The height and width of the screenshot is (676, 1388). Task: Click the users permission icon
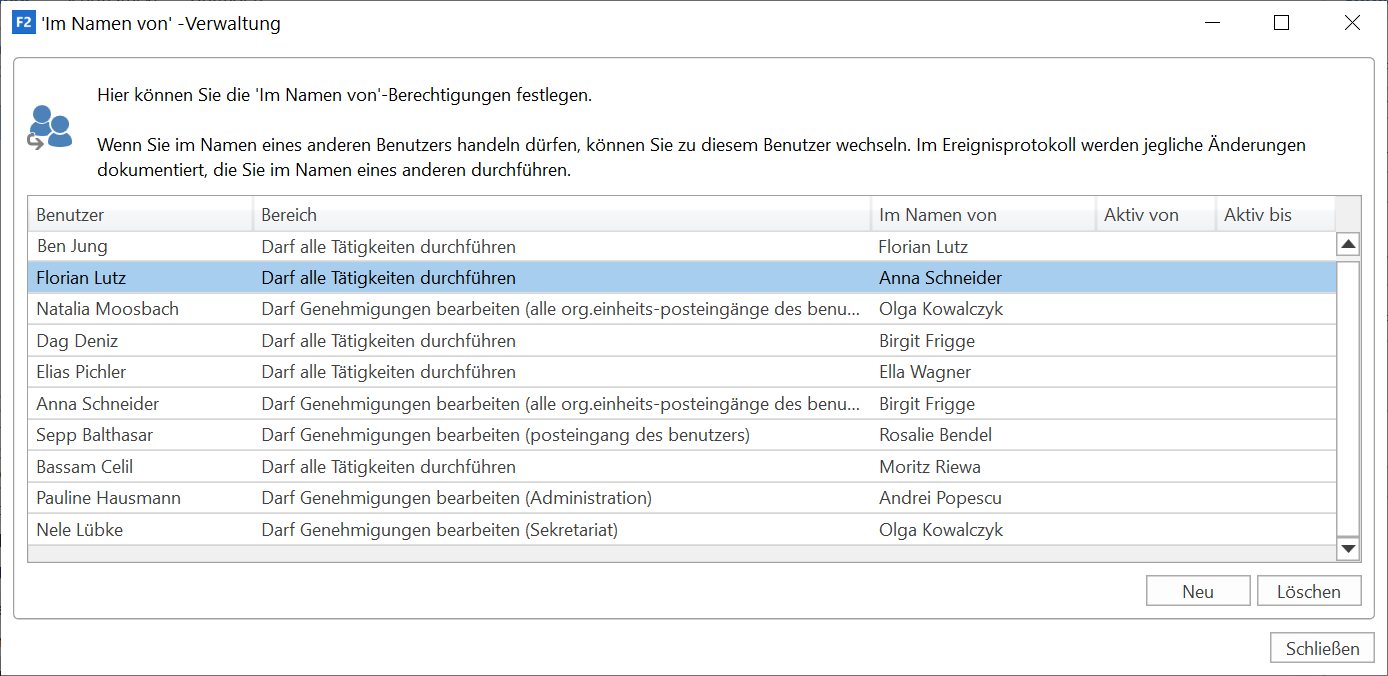tap(50, 127)
